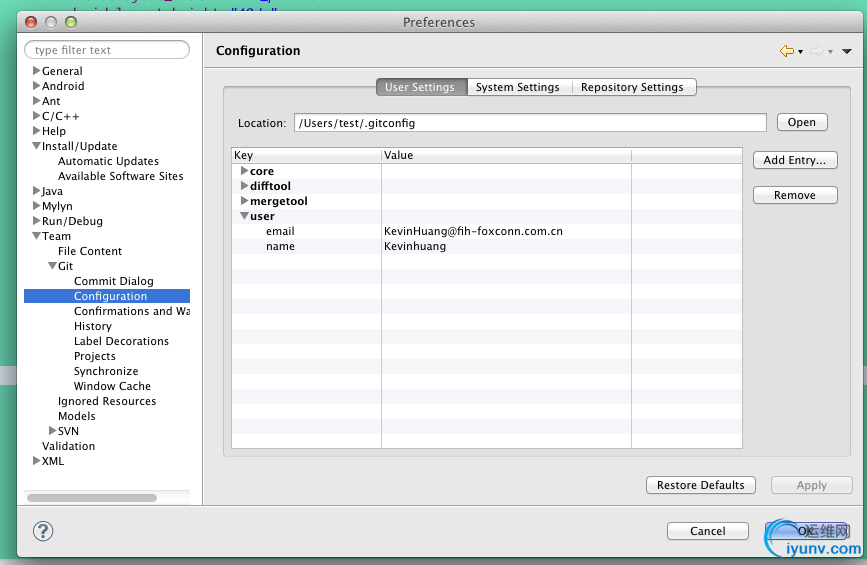Select Available Software Sites page
867x565 pixels.
121,176
